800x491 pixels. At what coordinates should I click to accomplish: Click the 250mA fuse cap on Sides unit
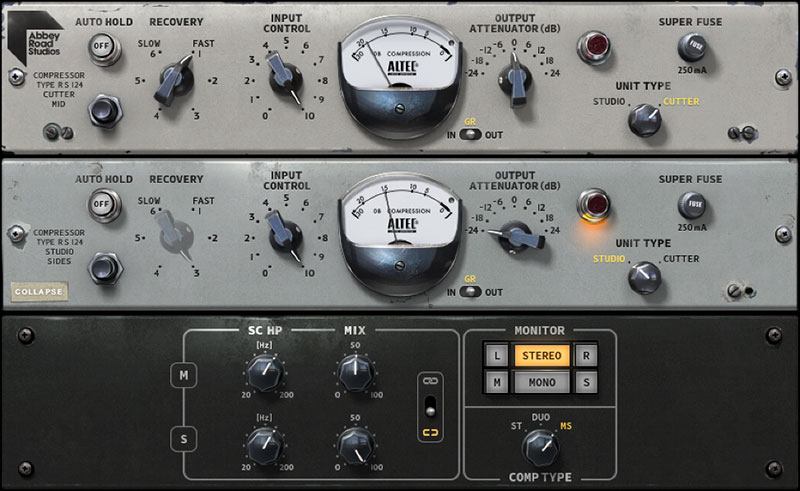pyautogui.click(x=692, y=205)
